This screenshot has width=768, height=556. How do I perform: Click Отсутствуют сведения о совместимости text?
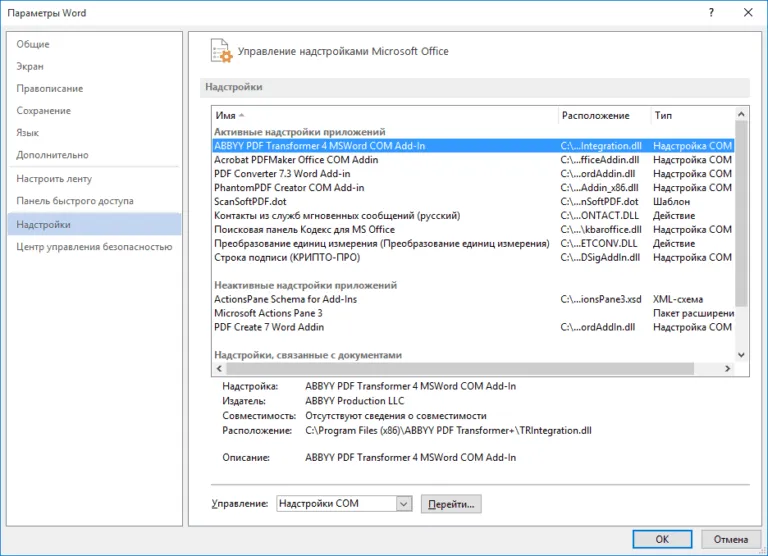click(396, 416)
